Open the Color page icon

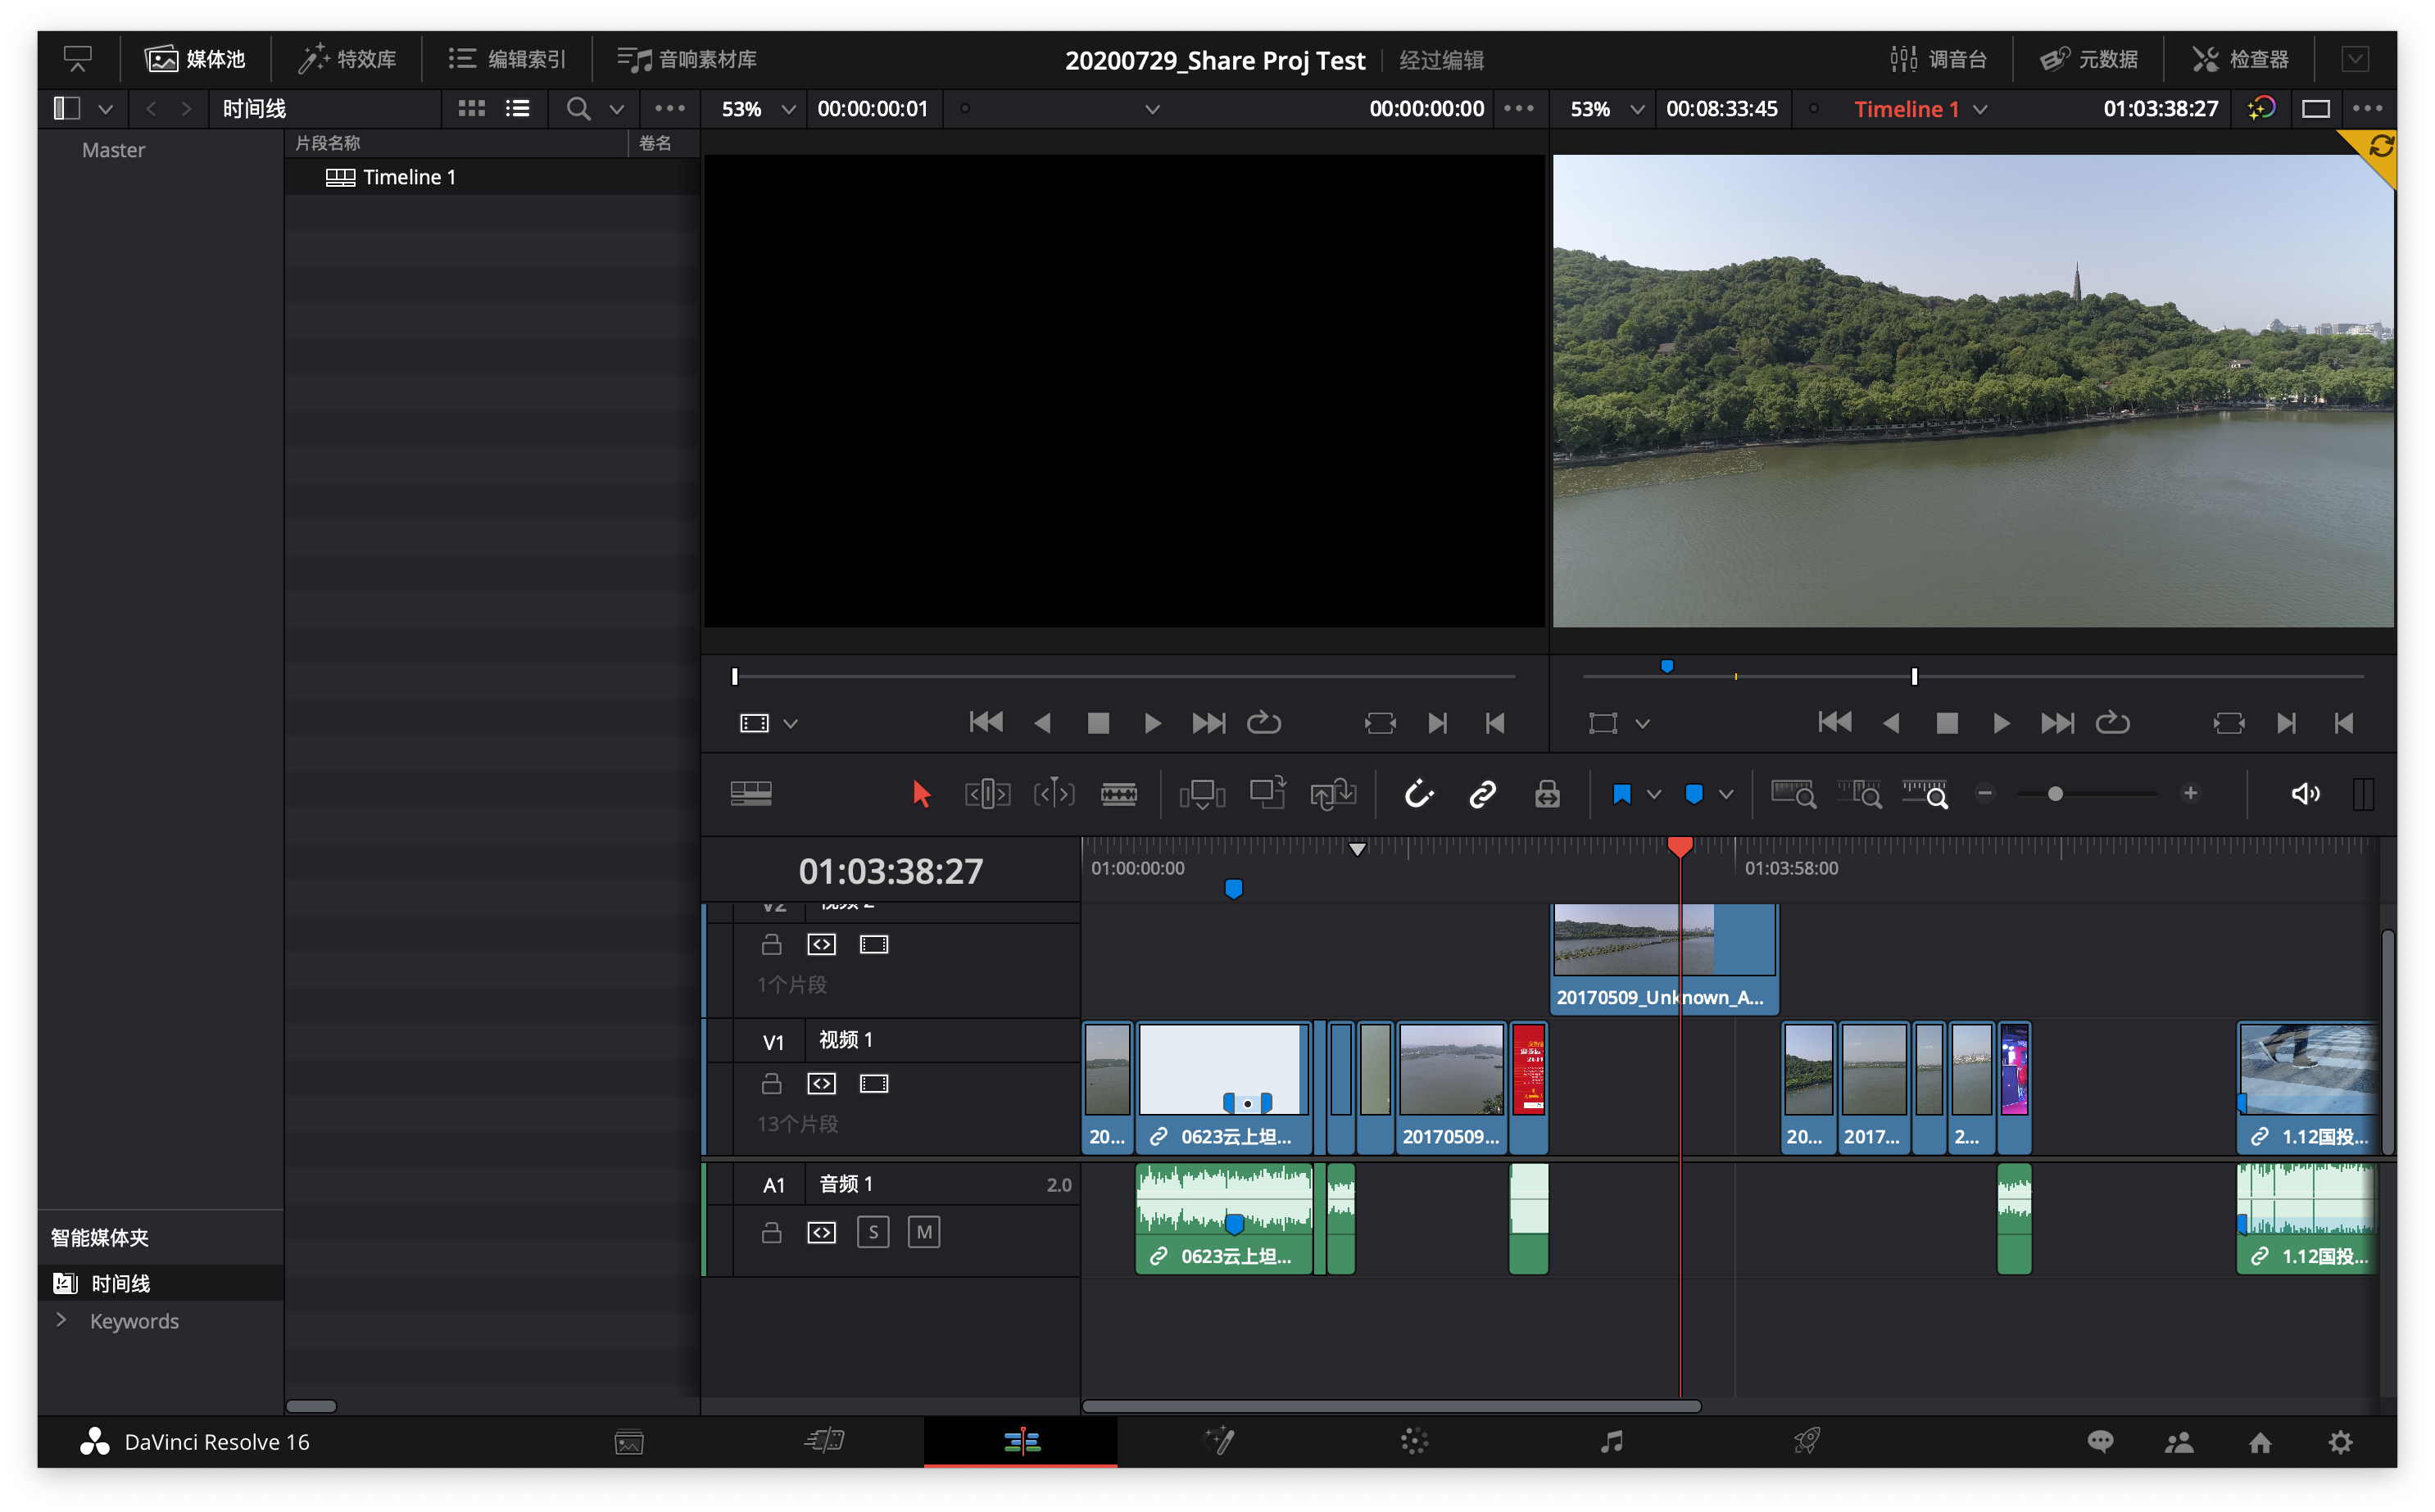1414,1441
